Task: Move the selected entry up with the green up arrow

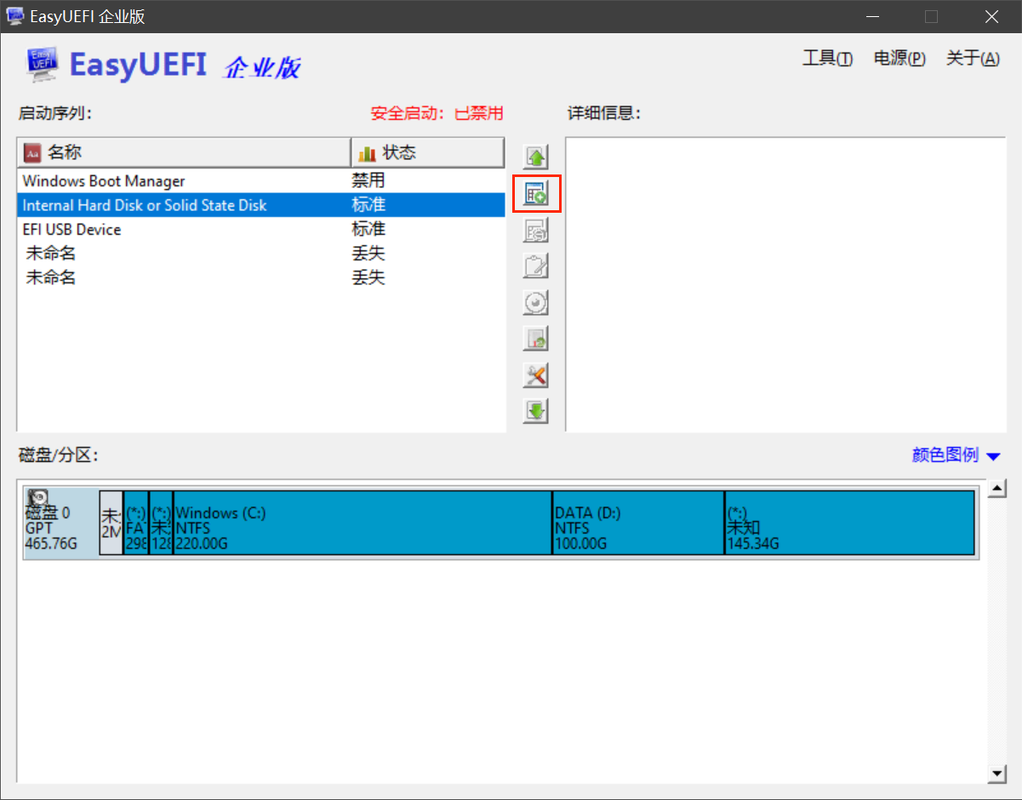Action: click(x=536, y=157)
